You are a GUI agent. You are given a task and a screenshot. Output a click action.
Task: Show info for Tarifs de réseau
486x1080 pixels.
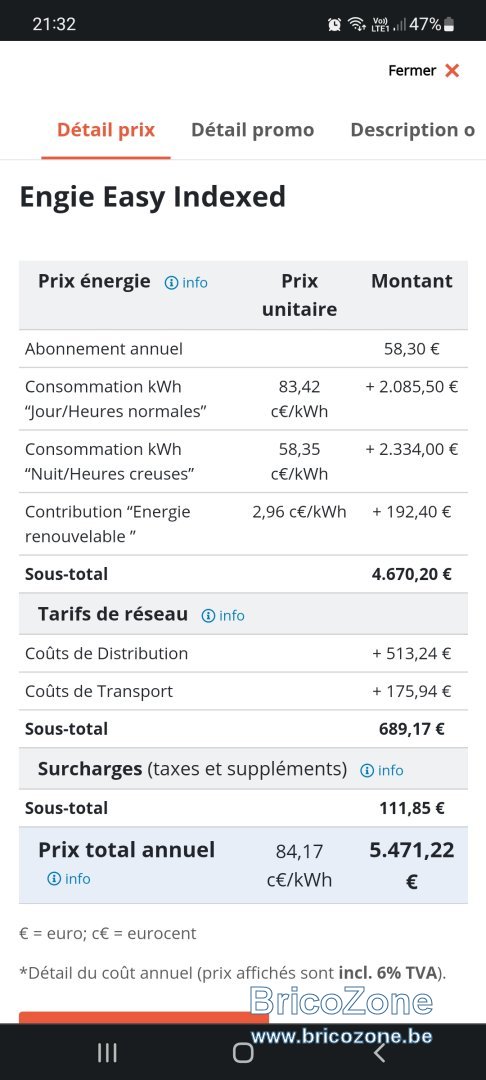point(222,615)
